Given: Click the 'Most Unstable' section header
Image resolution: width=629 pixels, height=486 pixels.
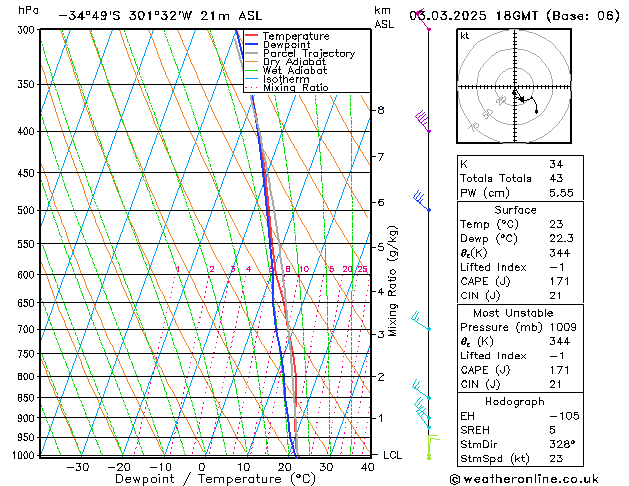Looking at the screenshot, I should [x=513, y=313].
